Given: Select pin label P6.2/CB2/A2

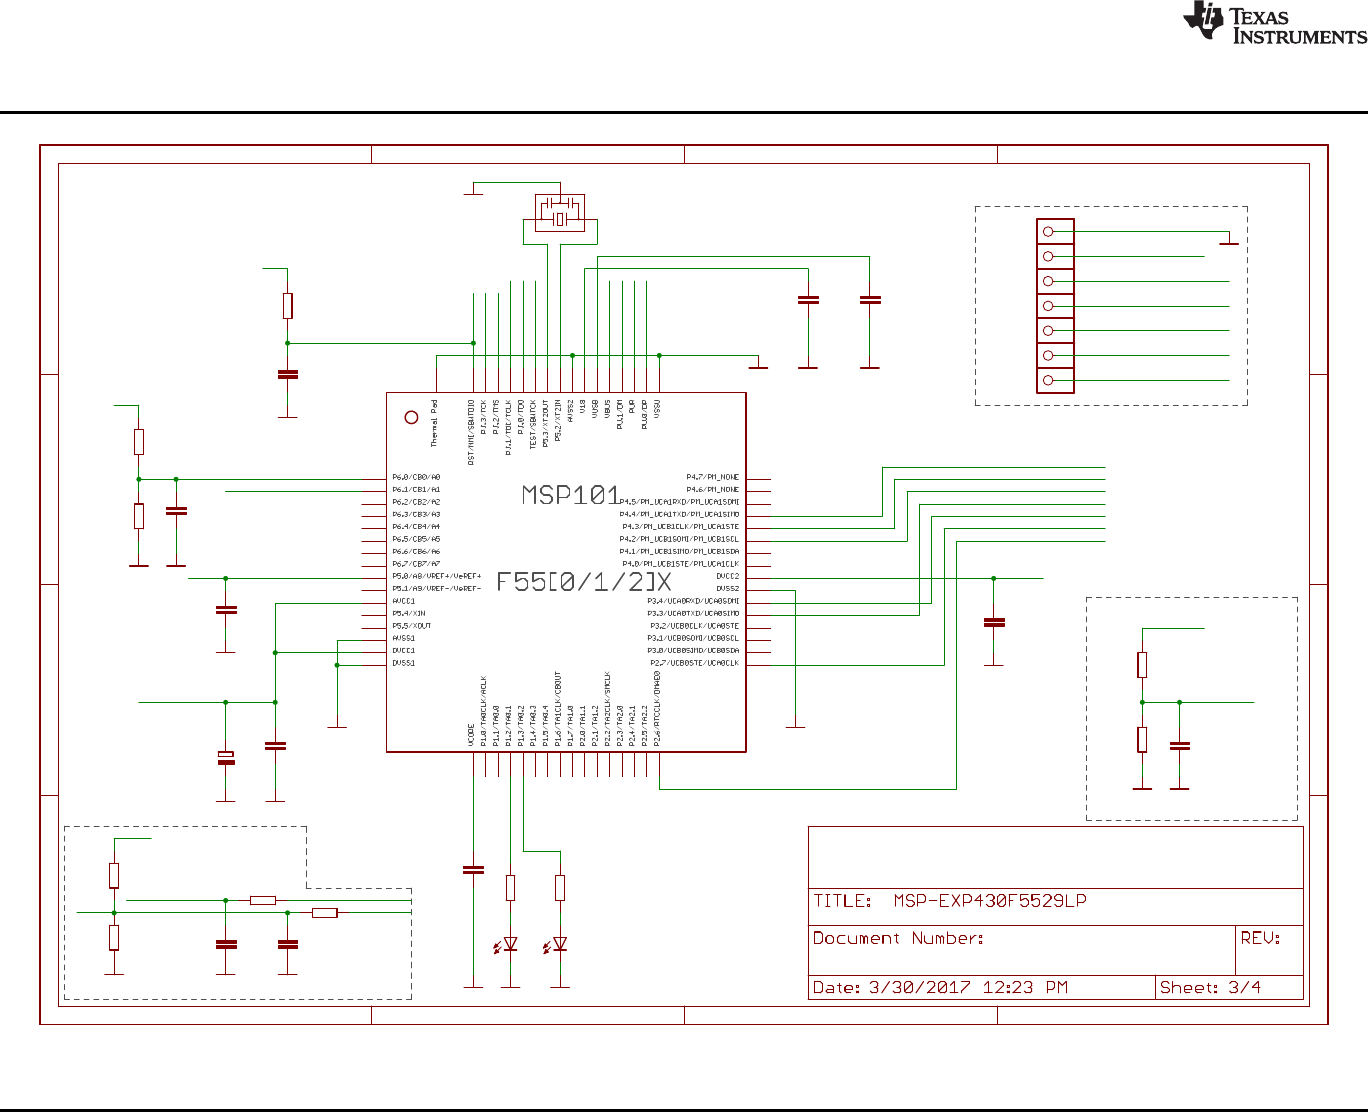Looking at the screenshot, I should [416, 502].
